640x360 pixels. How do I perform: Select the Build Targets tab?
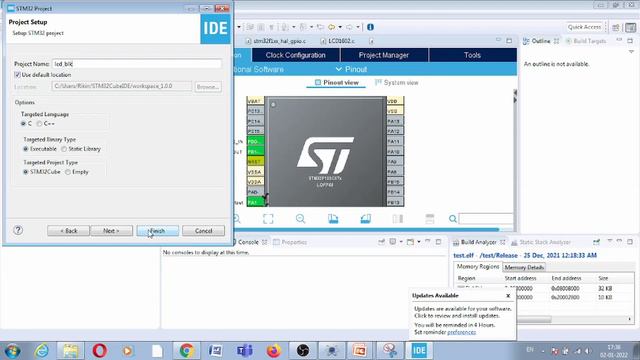pyautogui.click(x=586, y=41)
